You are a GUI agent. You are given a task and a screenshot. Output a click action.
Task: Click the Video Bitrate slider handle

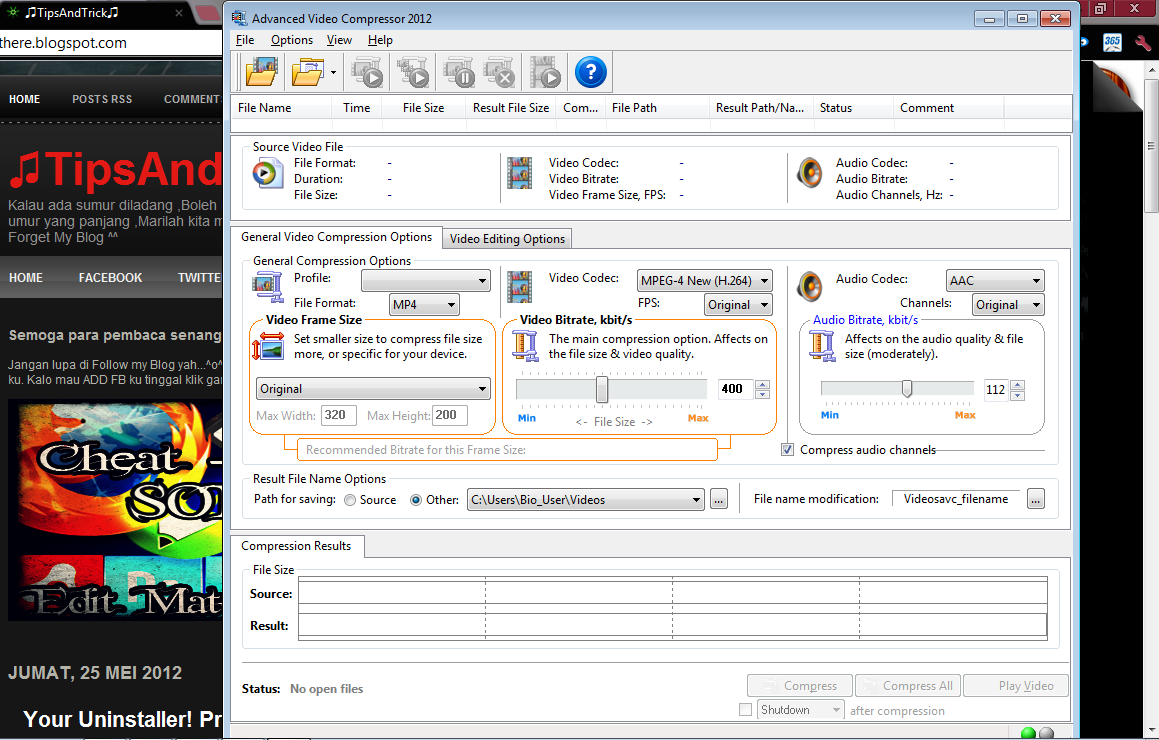point(602,390)
